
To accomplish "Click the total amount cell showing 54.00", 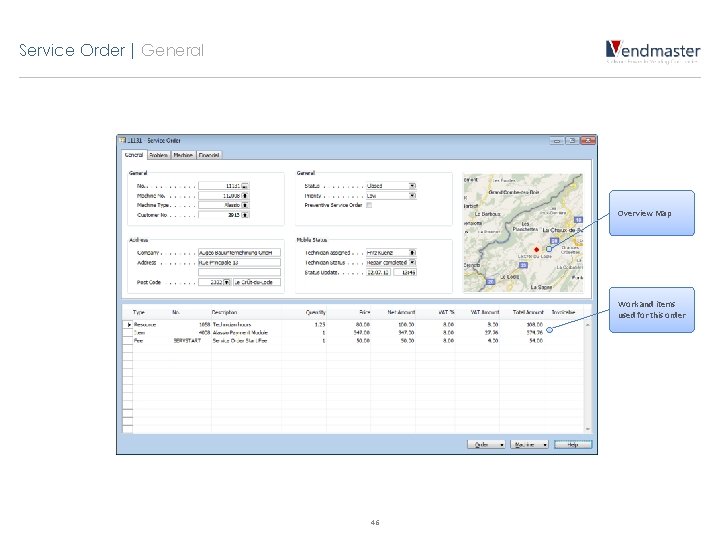I will coord(522,341).
